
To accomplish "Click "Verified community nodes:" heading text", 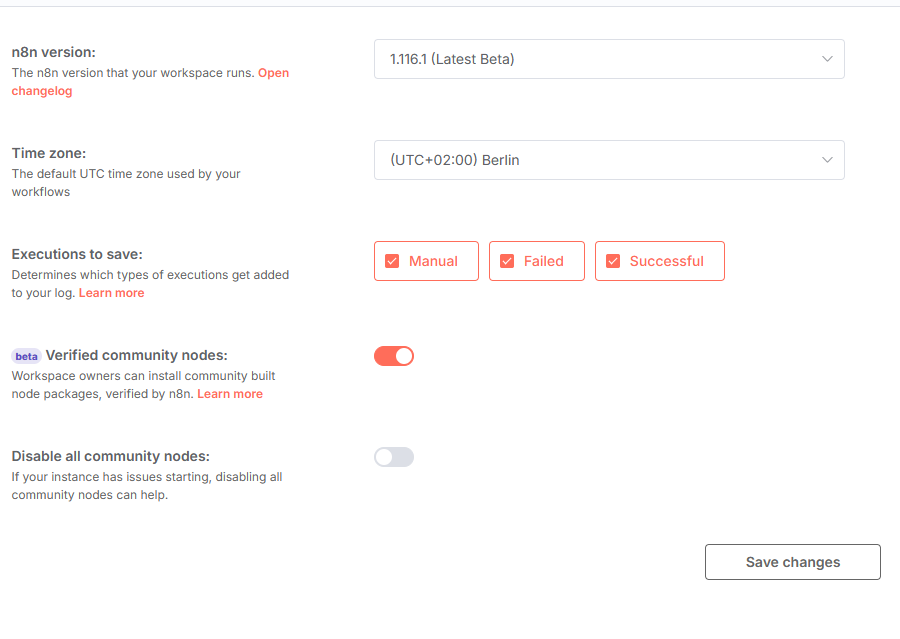I will [137, 355].
